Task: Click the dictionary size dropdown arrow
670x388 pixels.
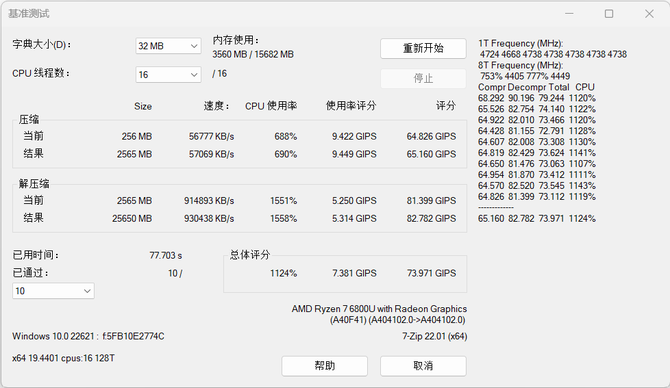Action: (194, 46)
